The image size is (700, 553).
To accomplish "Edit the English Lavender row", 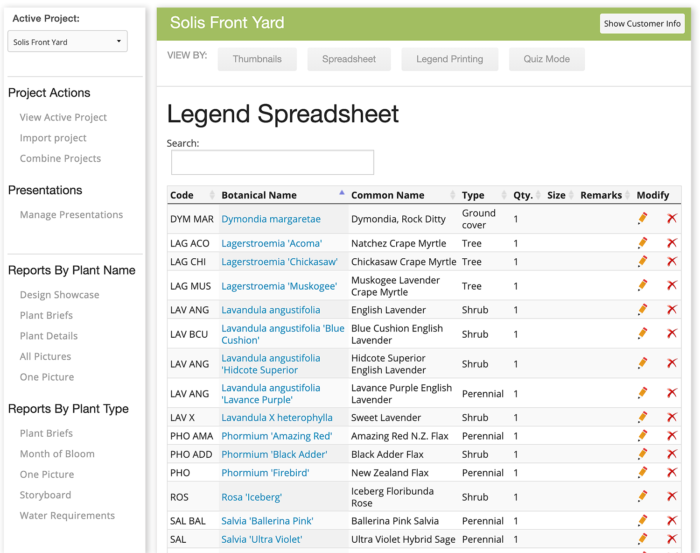I will pyautogui.click(x=642, y=309).
